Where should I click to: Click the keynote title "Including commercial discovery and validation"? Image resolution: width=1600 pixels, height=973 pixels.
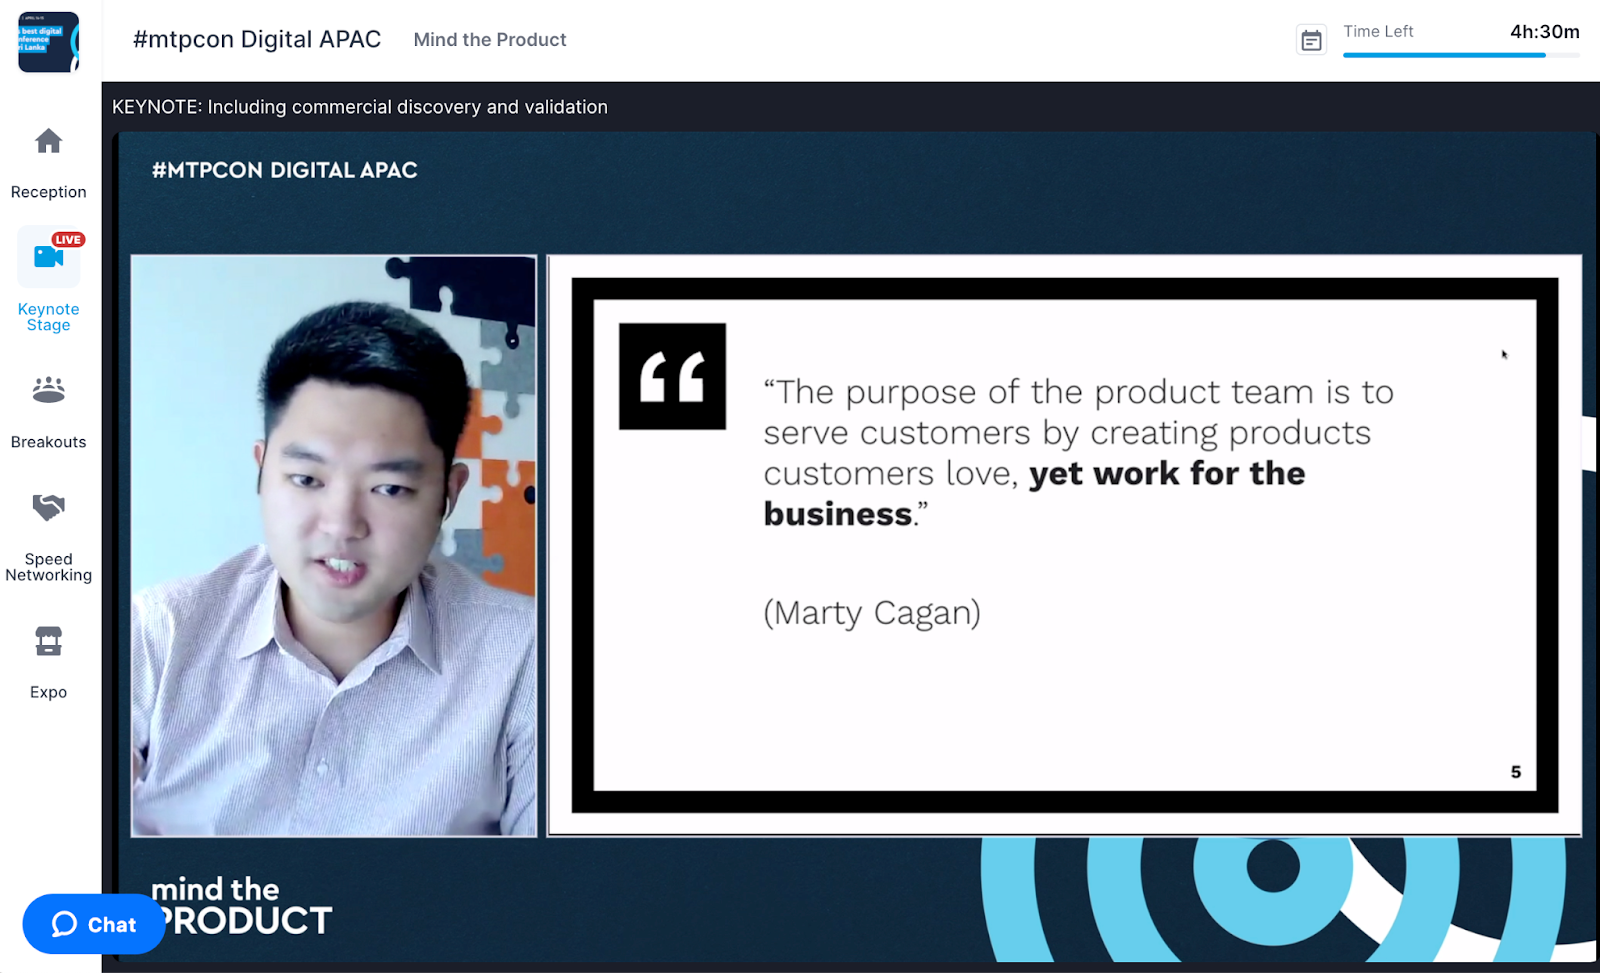407,107
